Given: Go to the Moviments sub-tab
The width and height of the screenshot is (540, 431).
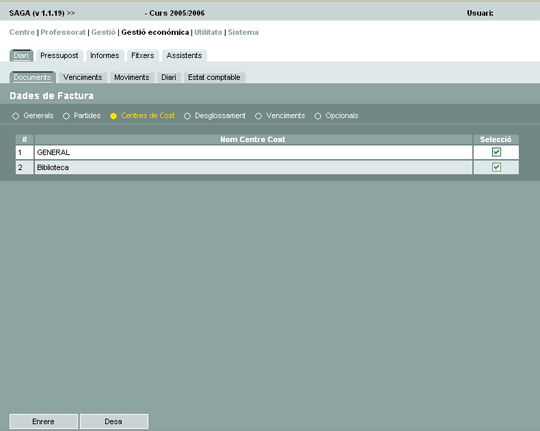Looking at the screenshot, I should [x=132, y=77].
